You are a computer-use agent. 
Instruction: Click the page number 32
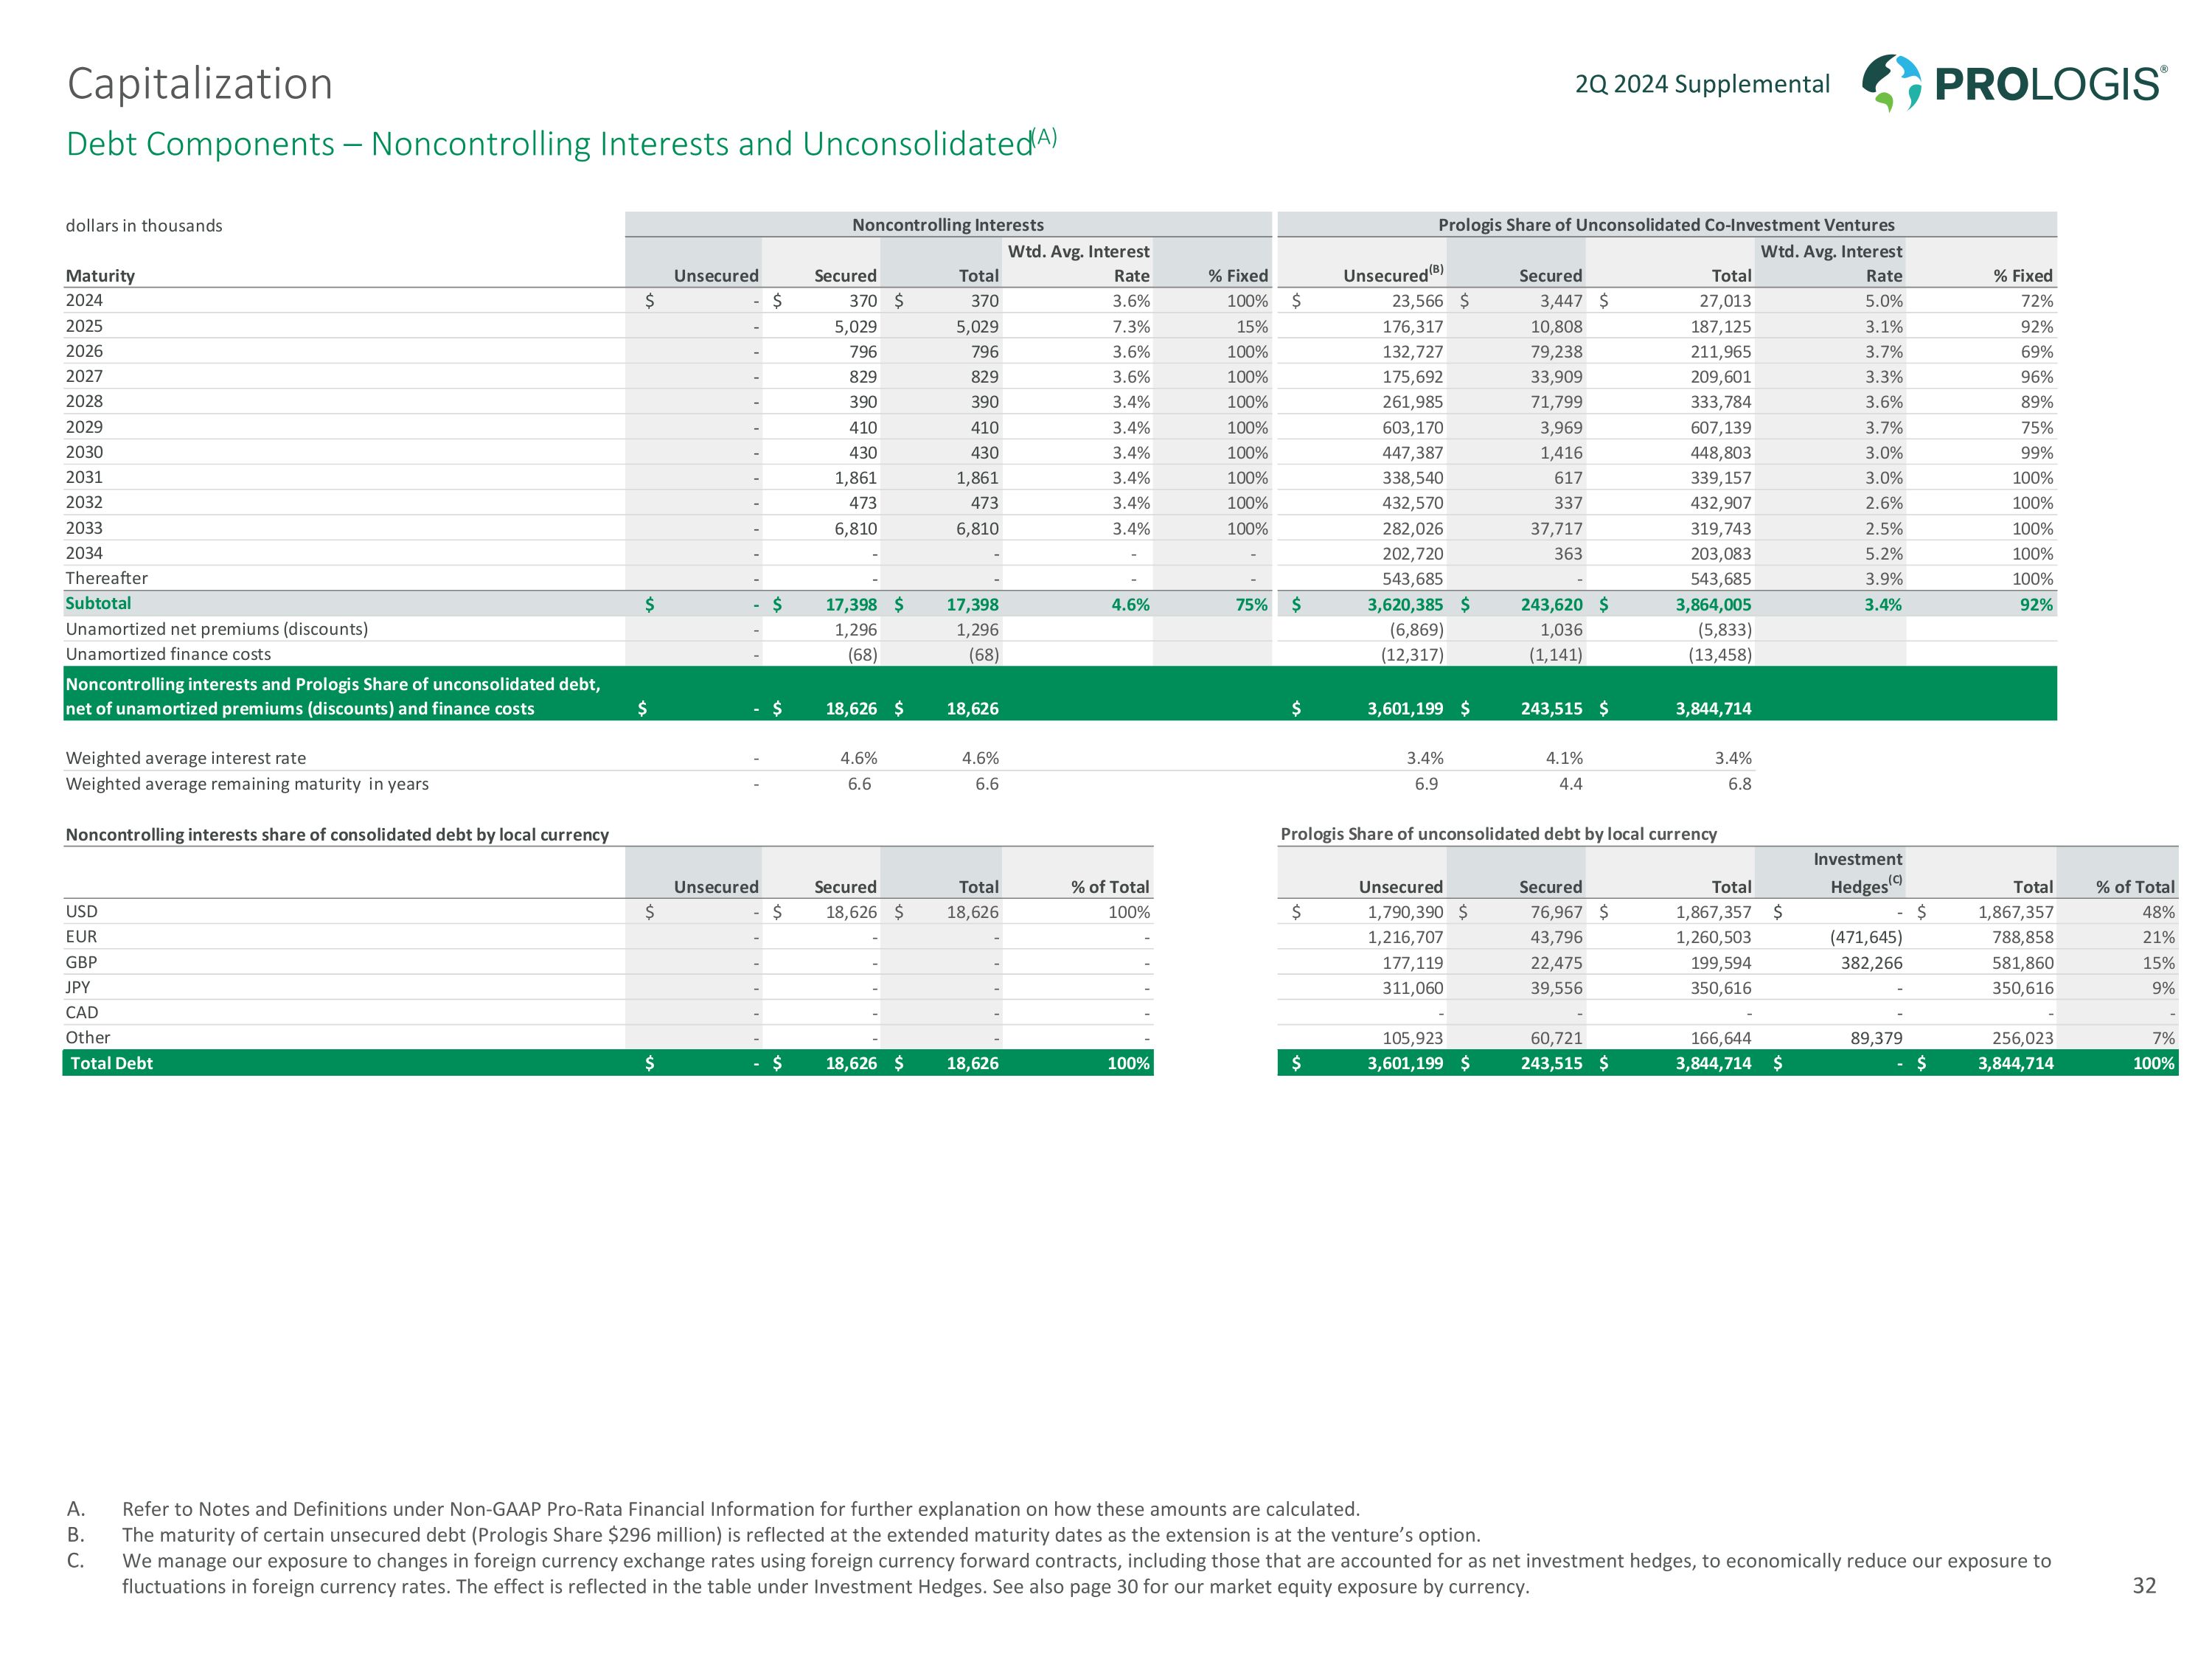(x=2144, y=1585)
